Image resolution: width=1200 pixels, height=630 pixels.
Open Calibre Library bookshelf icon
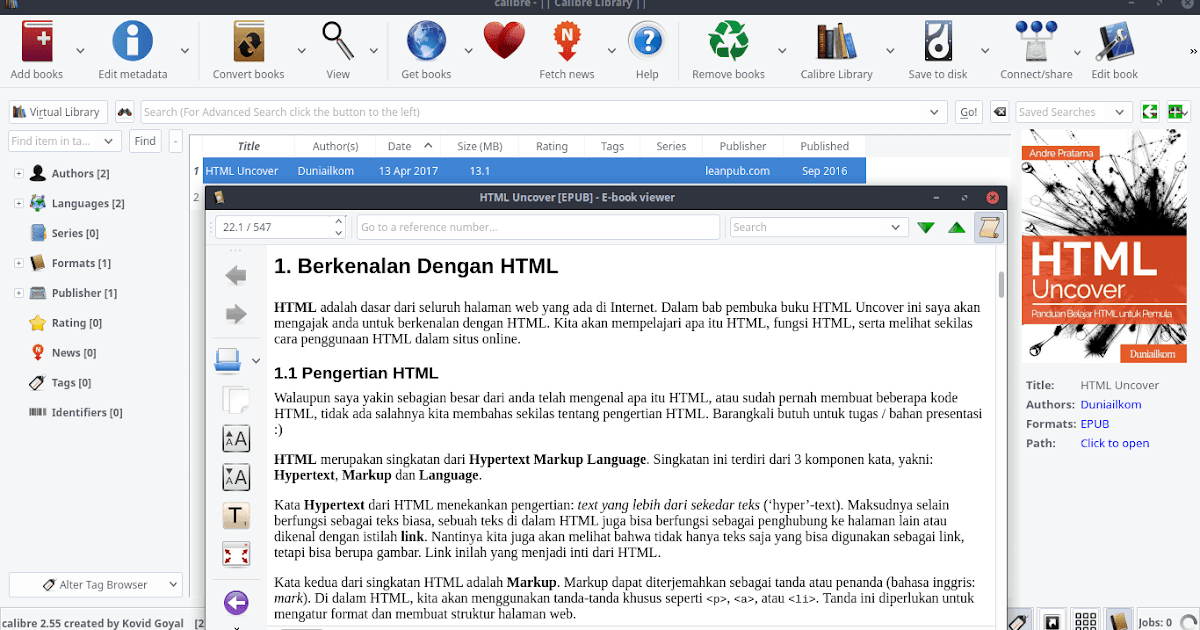pos(837,43)
